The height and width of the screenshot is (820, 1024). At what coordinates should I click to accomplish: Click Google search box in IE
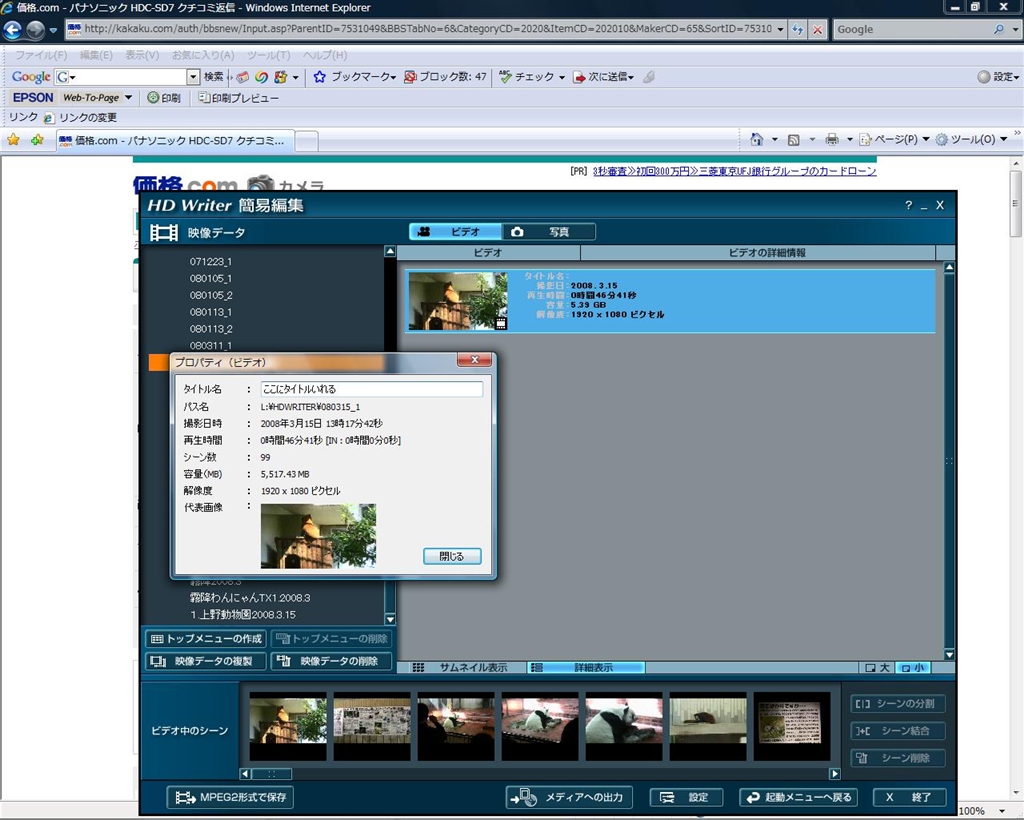pyautogui.click(x=912, y=29)
